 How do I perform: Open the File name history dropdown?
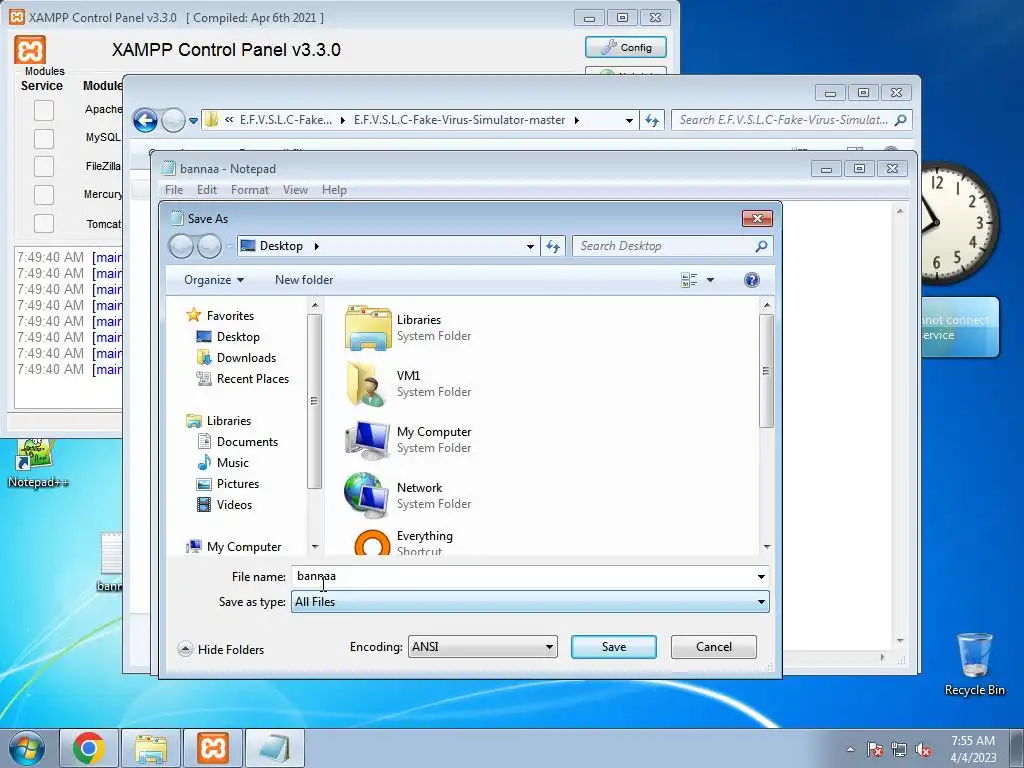pyautogui.click(x=761, y=577)
